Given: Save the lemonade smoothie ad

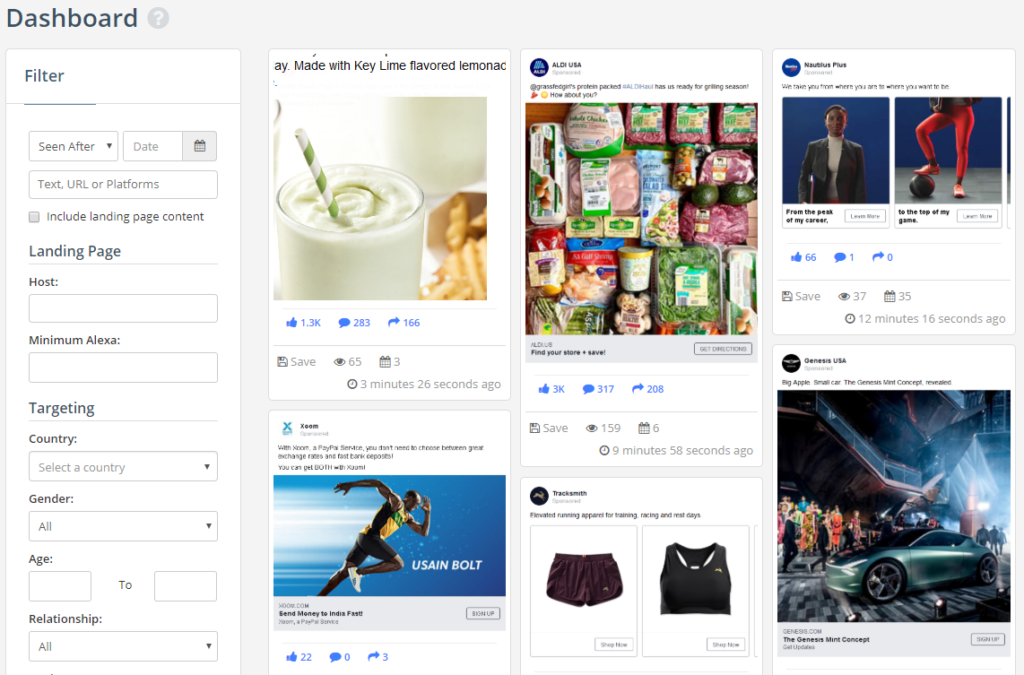Looking at the screenshot, I should coord(297,361).
